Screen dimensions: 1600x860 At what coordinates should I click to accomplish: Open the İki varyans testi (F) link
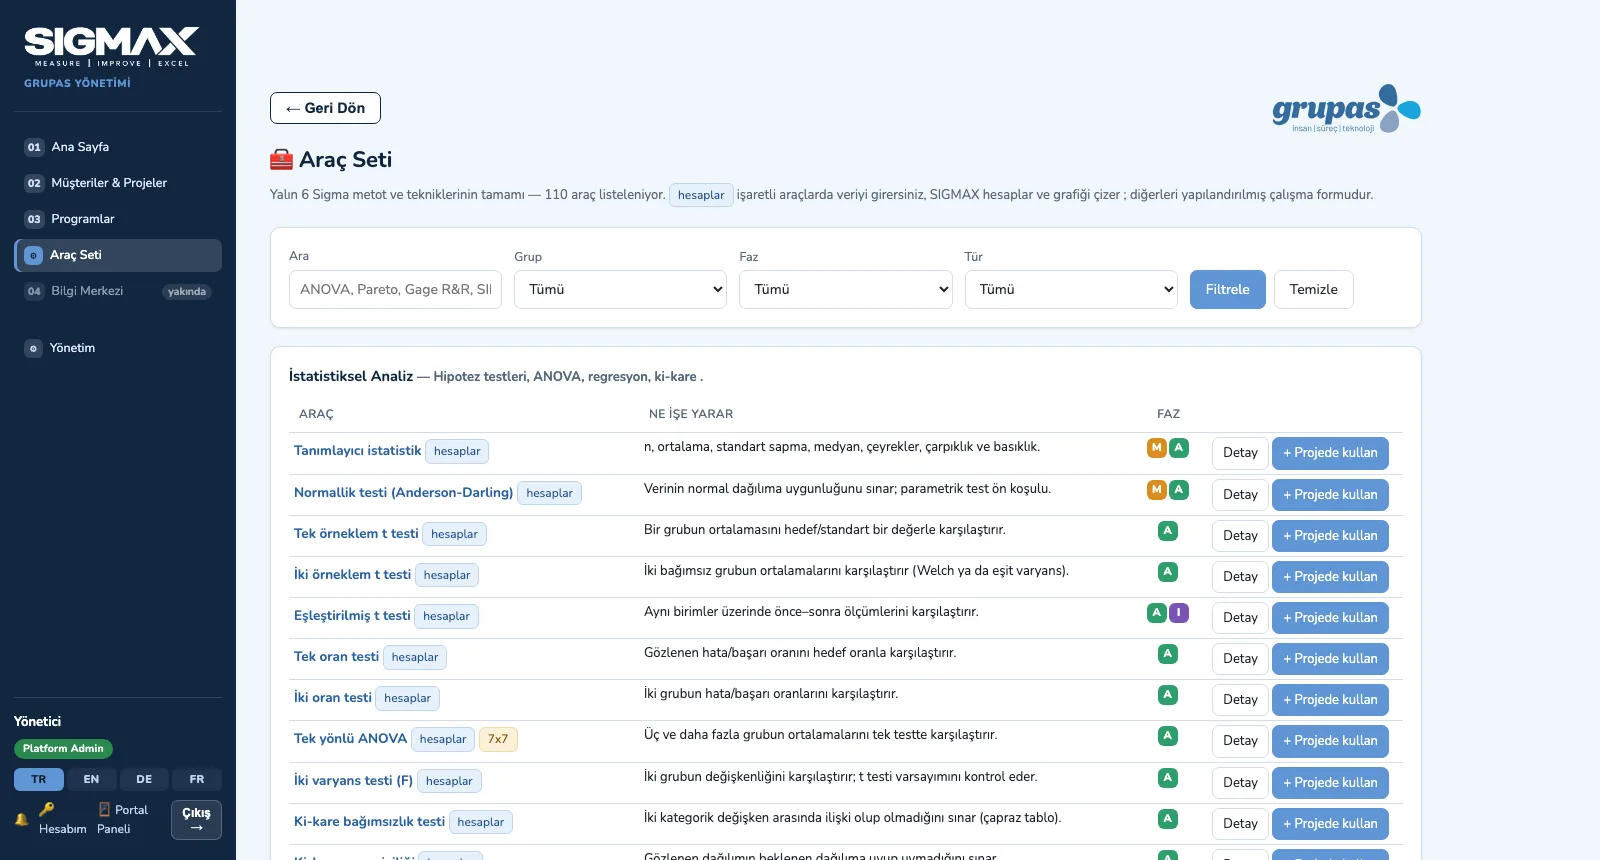coord(353,781)
